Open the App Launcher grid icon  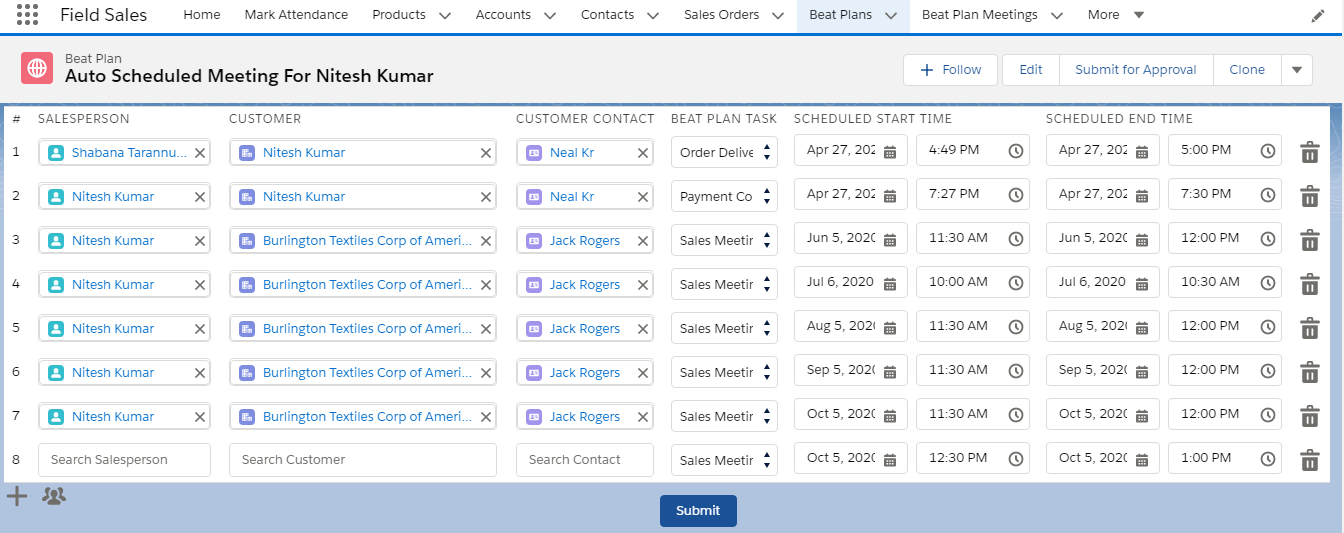[x=28, y=15]
